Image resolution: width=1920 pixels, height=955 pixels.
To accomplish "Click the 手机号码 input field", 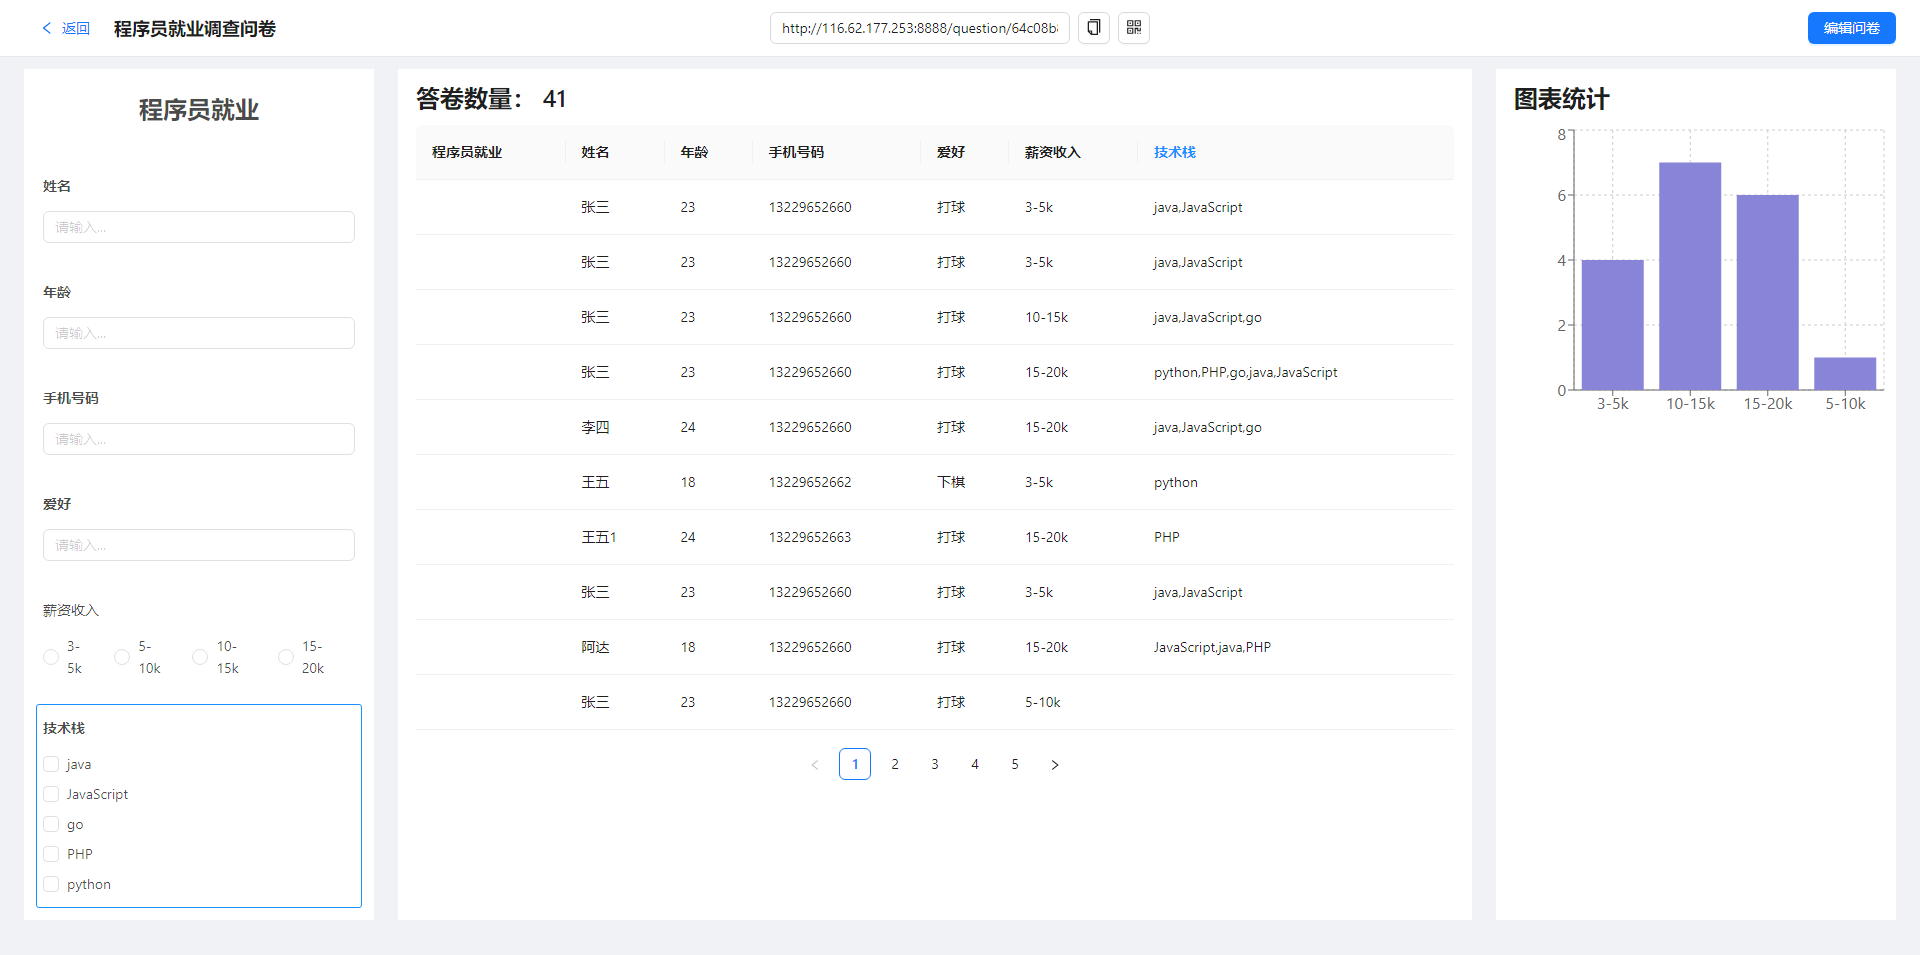I will click(x=199, y=439).
